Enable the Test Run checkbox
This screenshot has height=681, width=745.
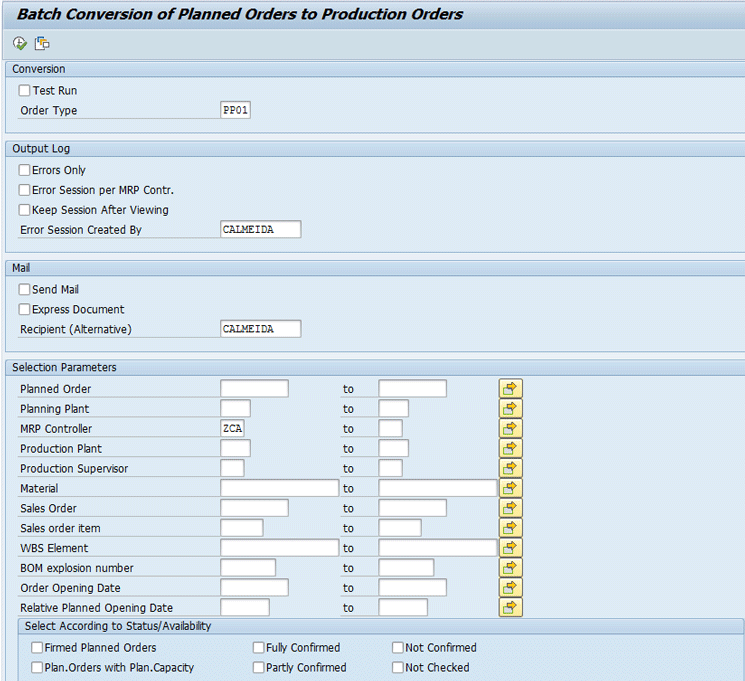coord(25,91)
